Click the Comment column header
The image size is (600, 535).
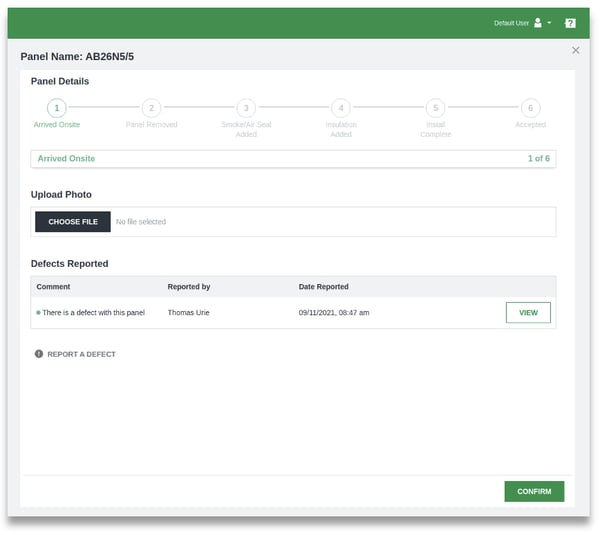[x=54, y=287]
